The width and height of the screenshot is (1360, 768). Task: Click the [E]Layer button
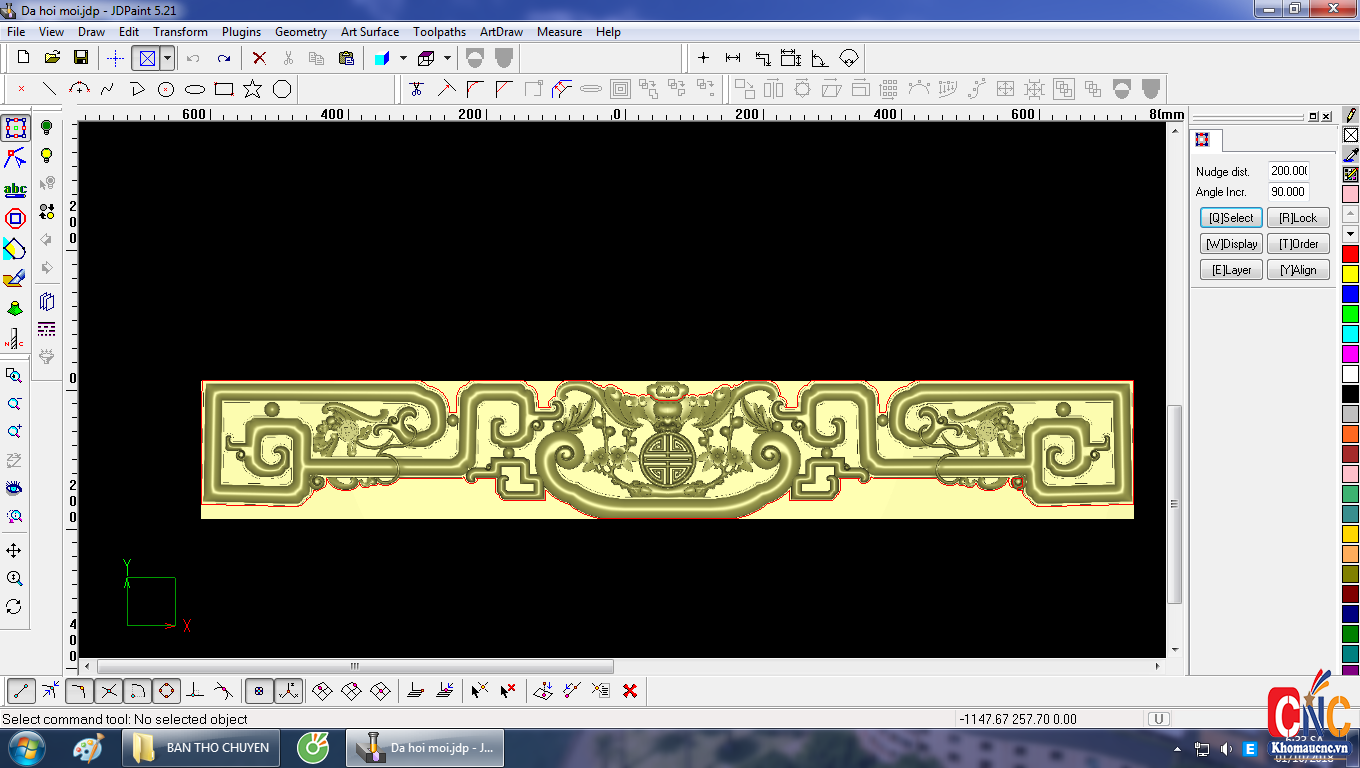coord(1231,270)
